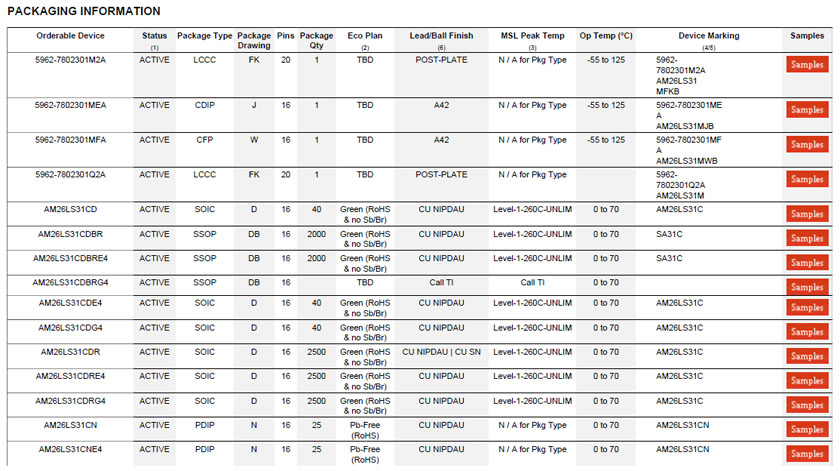Click Samples in the AM26LS31CDBRG4 row

pyautogui.click(x=807, y=287)
